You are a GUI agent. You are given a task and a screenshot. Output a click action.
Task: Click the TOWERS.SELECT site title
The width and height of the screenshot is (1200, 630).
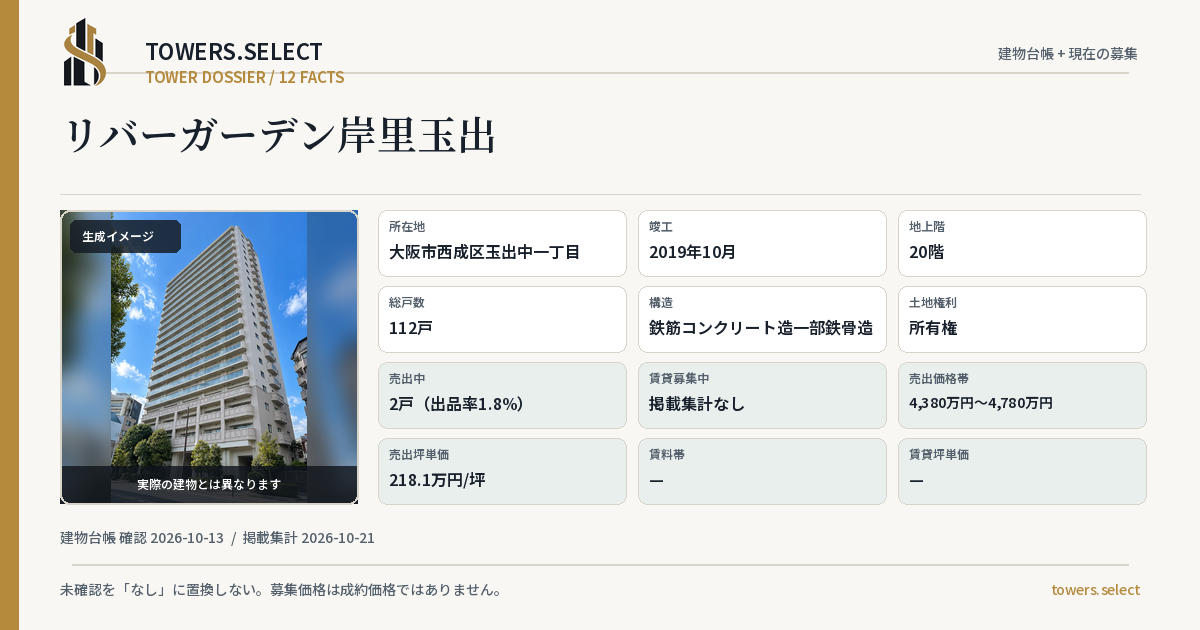tap(234, 52)
